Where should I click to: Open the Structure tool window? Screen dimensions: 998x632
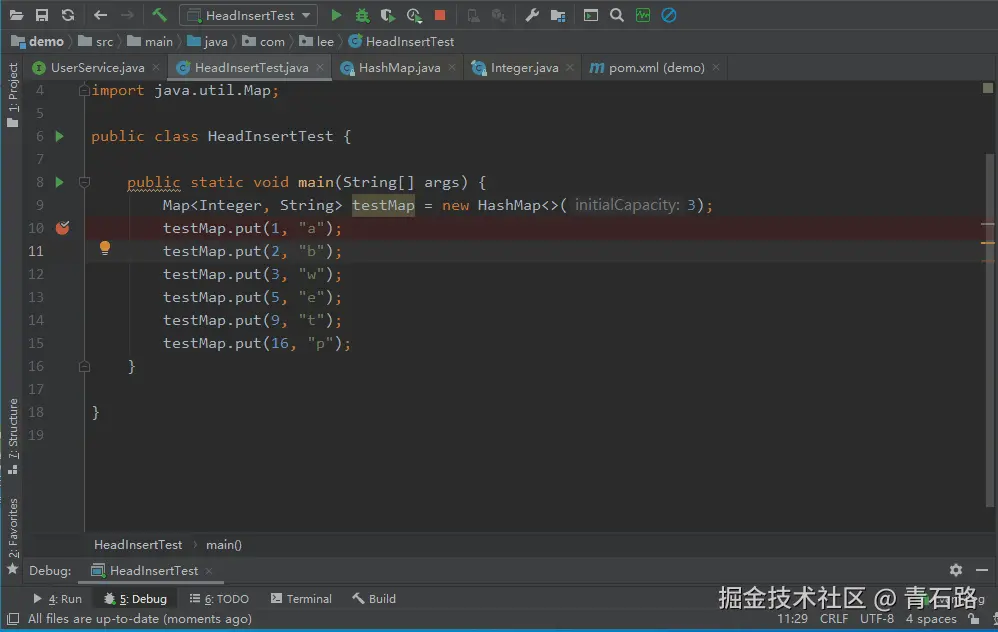(13, 437)
